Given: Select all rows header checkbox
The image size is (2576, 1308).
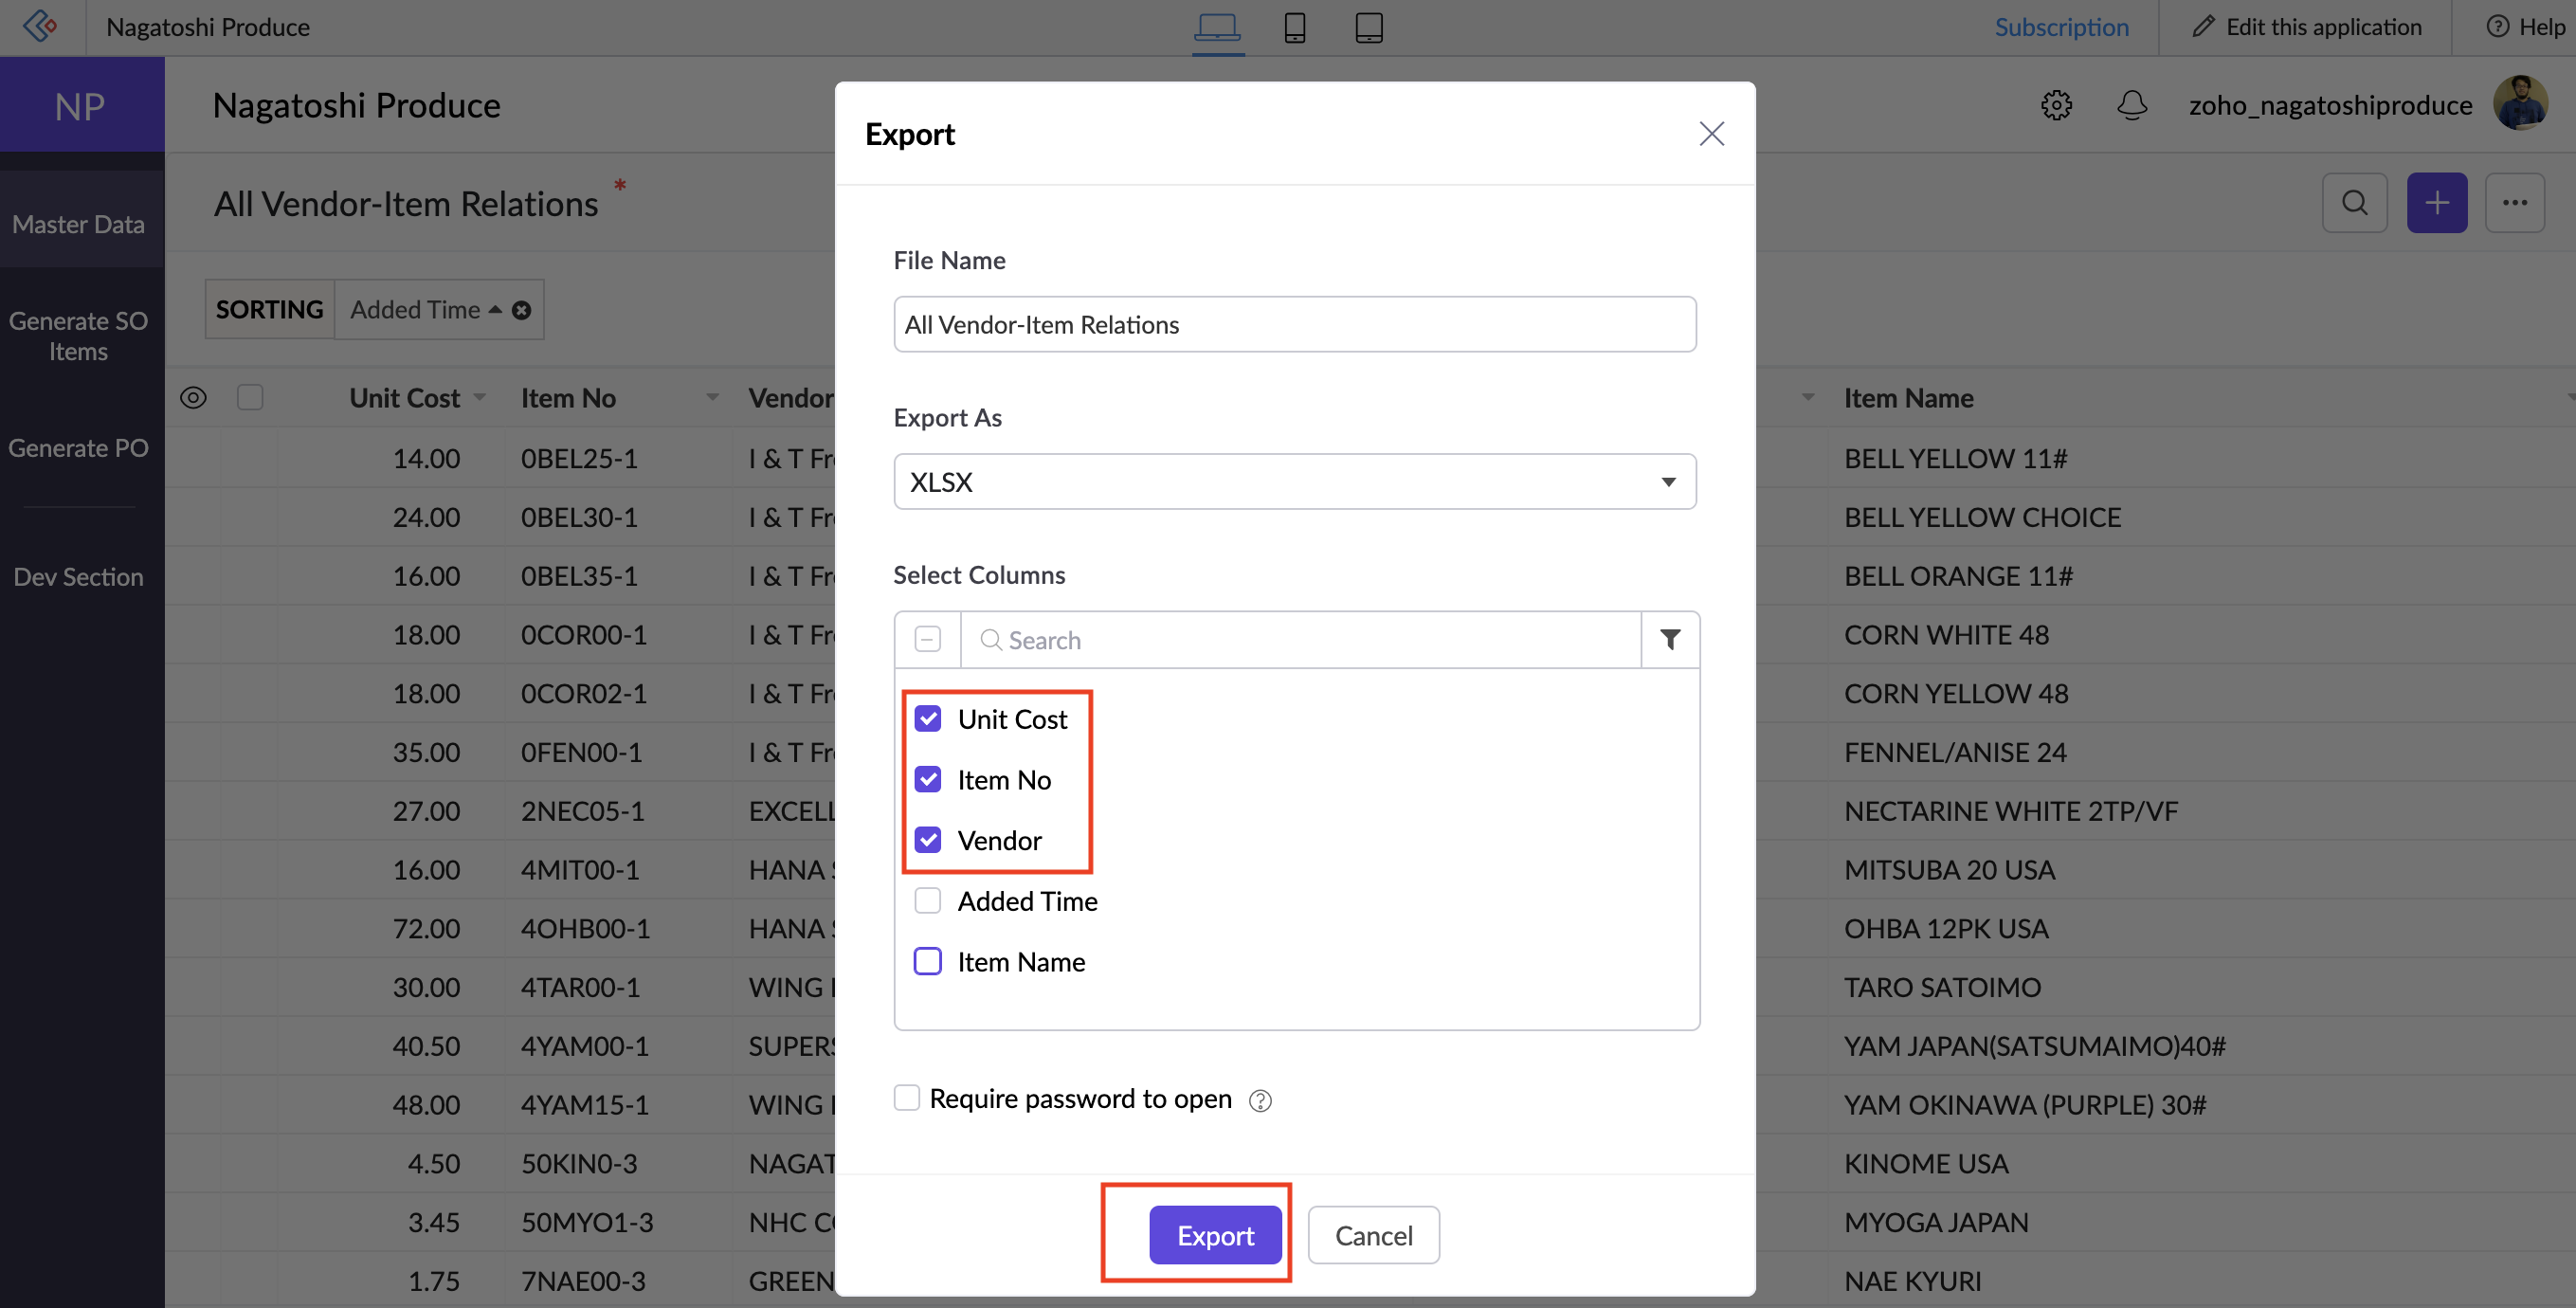Looking at the screenshot, I should tap(250, 398).
